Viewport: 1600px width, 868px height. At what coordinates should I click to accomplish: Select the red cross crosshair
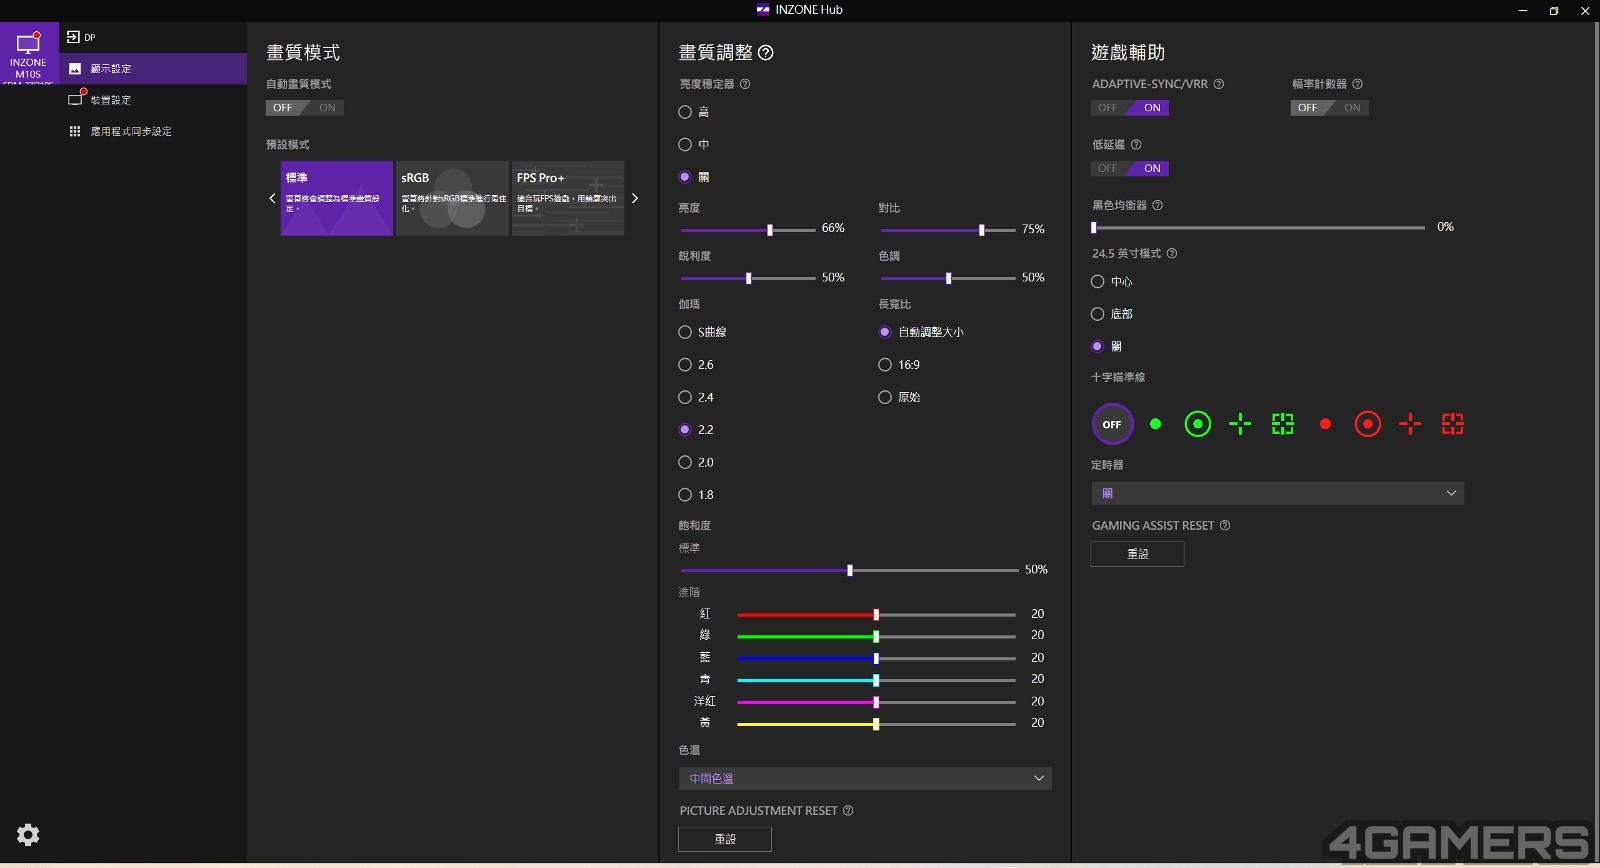click(x=1410, y=424)
